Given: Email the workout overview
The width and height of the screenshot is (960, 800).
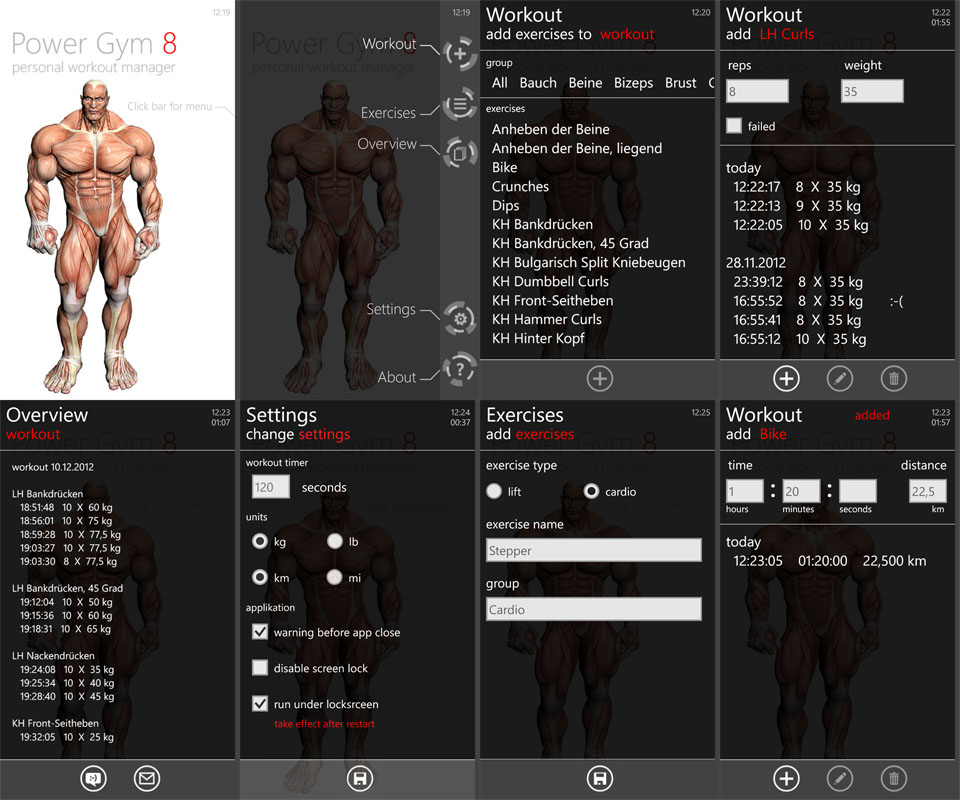Looking at the screenshot, I should (146, 779).
